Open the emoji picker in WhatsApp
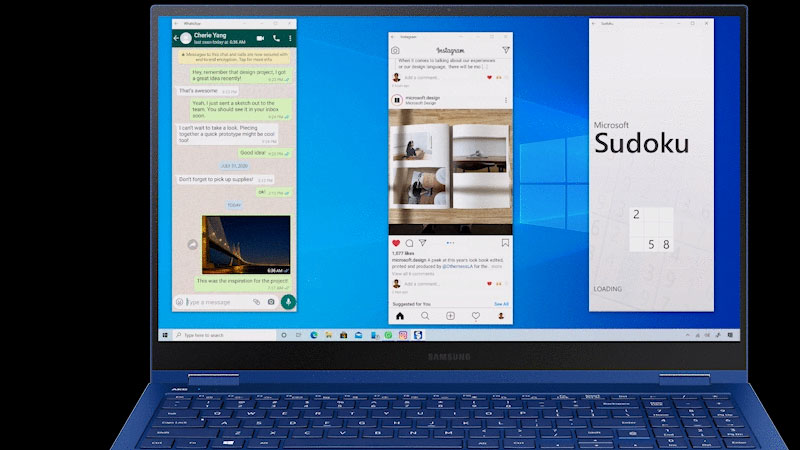Viewport: 800px width, 450px height. (180, 302)
